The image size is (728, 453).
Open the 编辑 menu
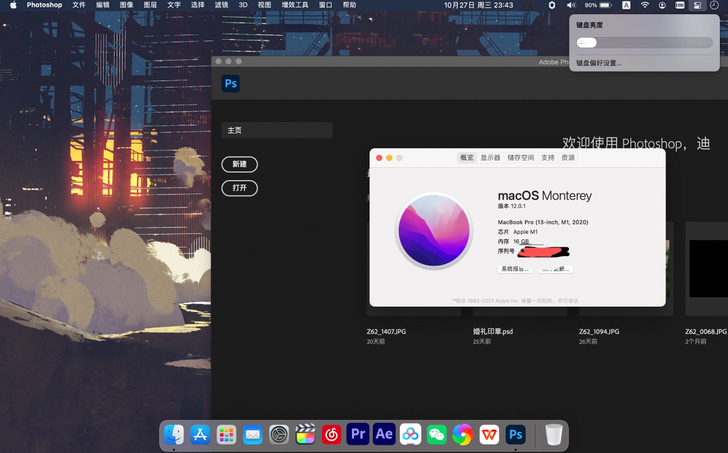pyautogui.click(x=103, y=5)
